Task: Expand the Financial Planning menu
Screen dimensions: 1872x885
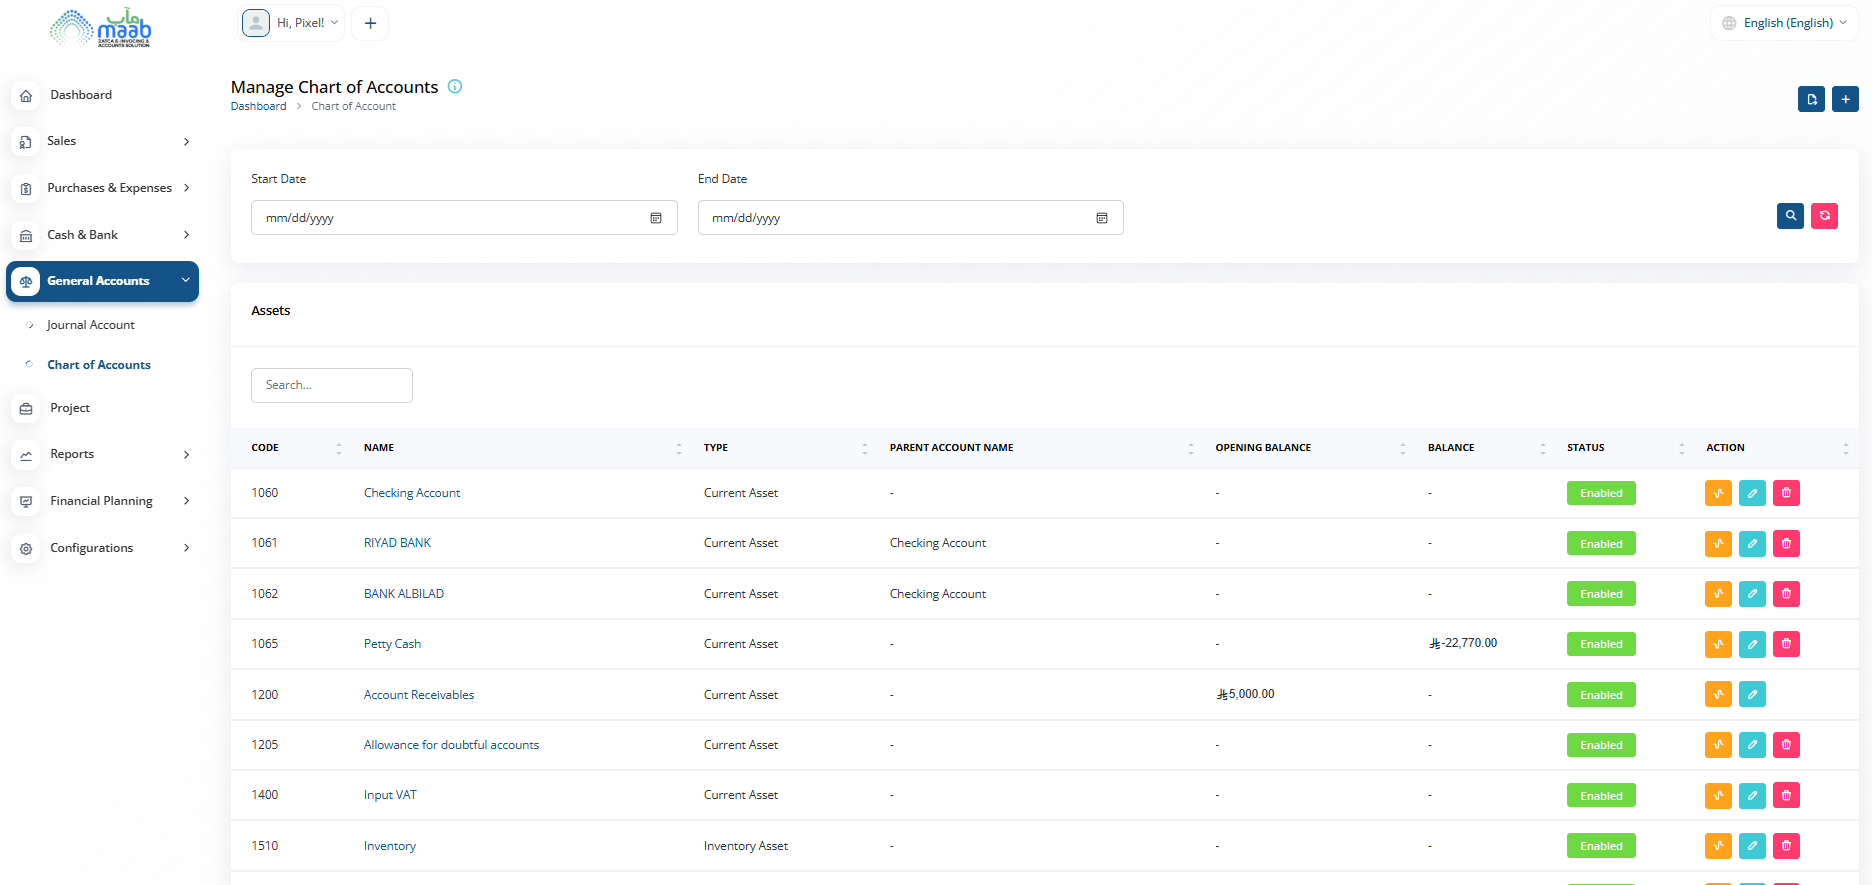Action: click(103, 501)
